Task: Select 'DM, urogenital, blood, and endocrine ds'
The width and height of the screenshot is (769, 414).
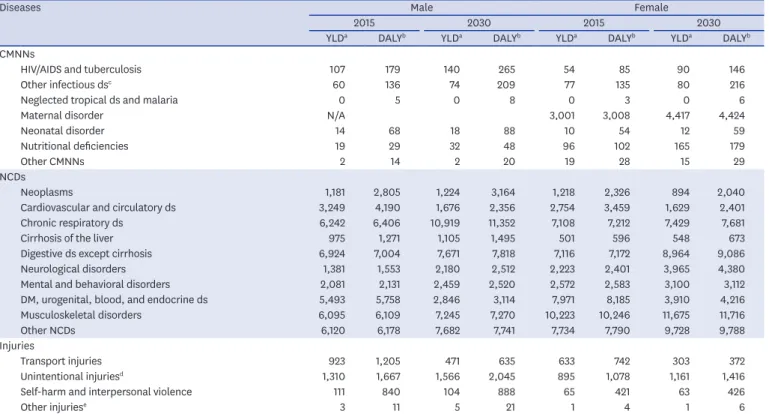Action: click(114, 300)
